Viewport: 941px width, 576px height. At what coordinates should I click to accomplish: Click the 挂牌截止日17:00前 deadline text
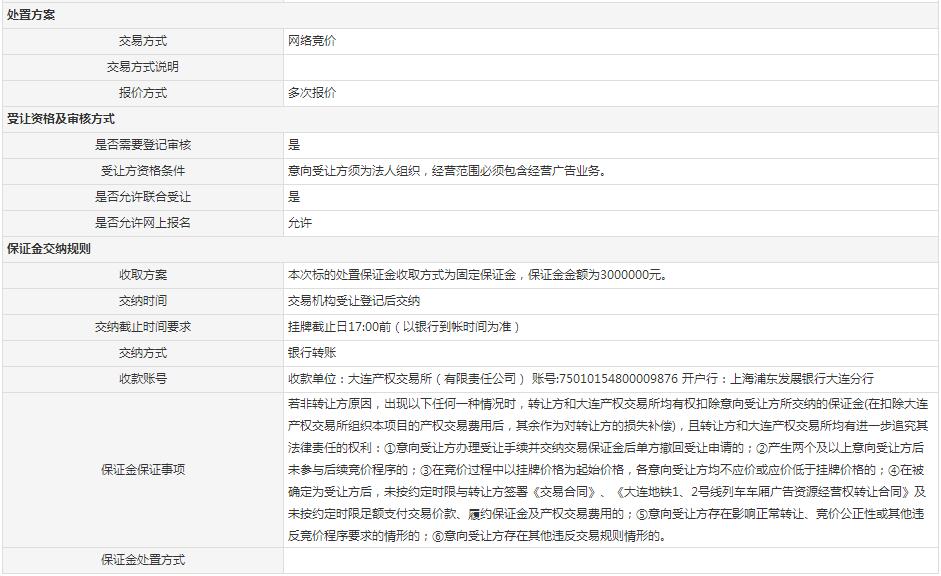point(404,327)
